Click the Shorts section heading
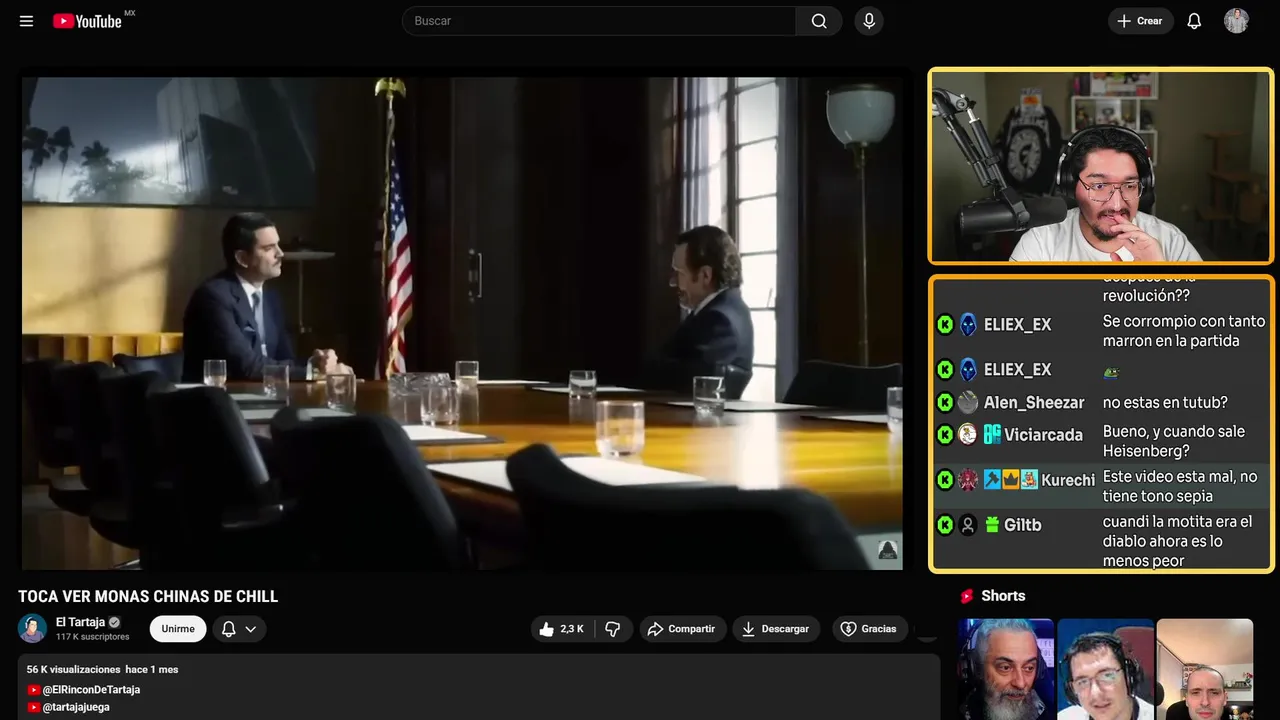The image size is (1280, 720). [x=1003, y=596]
